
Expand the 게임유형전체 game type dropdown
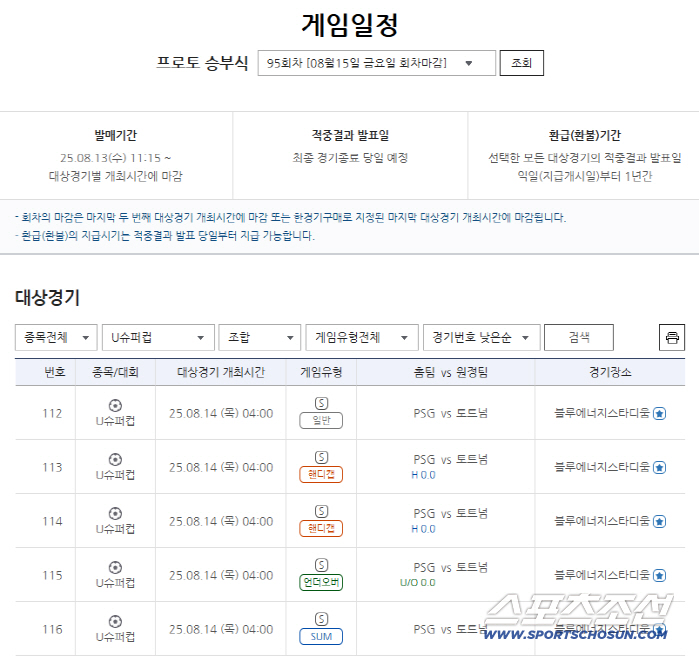[x=361, y=338]
